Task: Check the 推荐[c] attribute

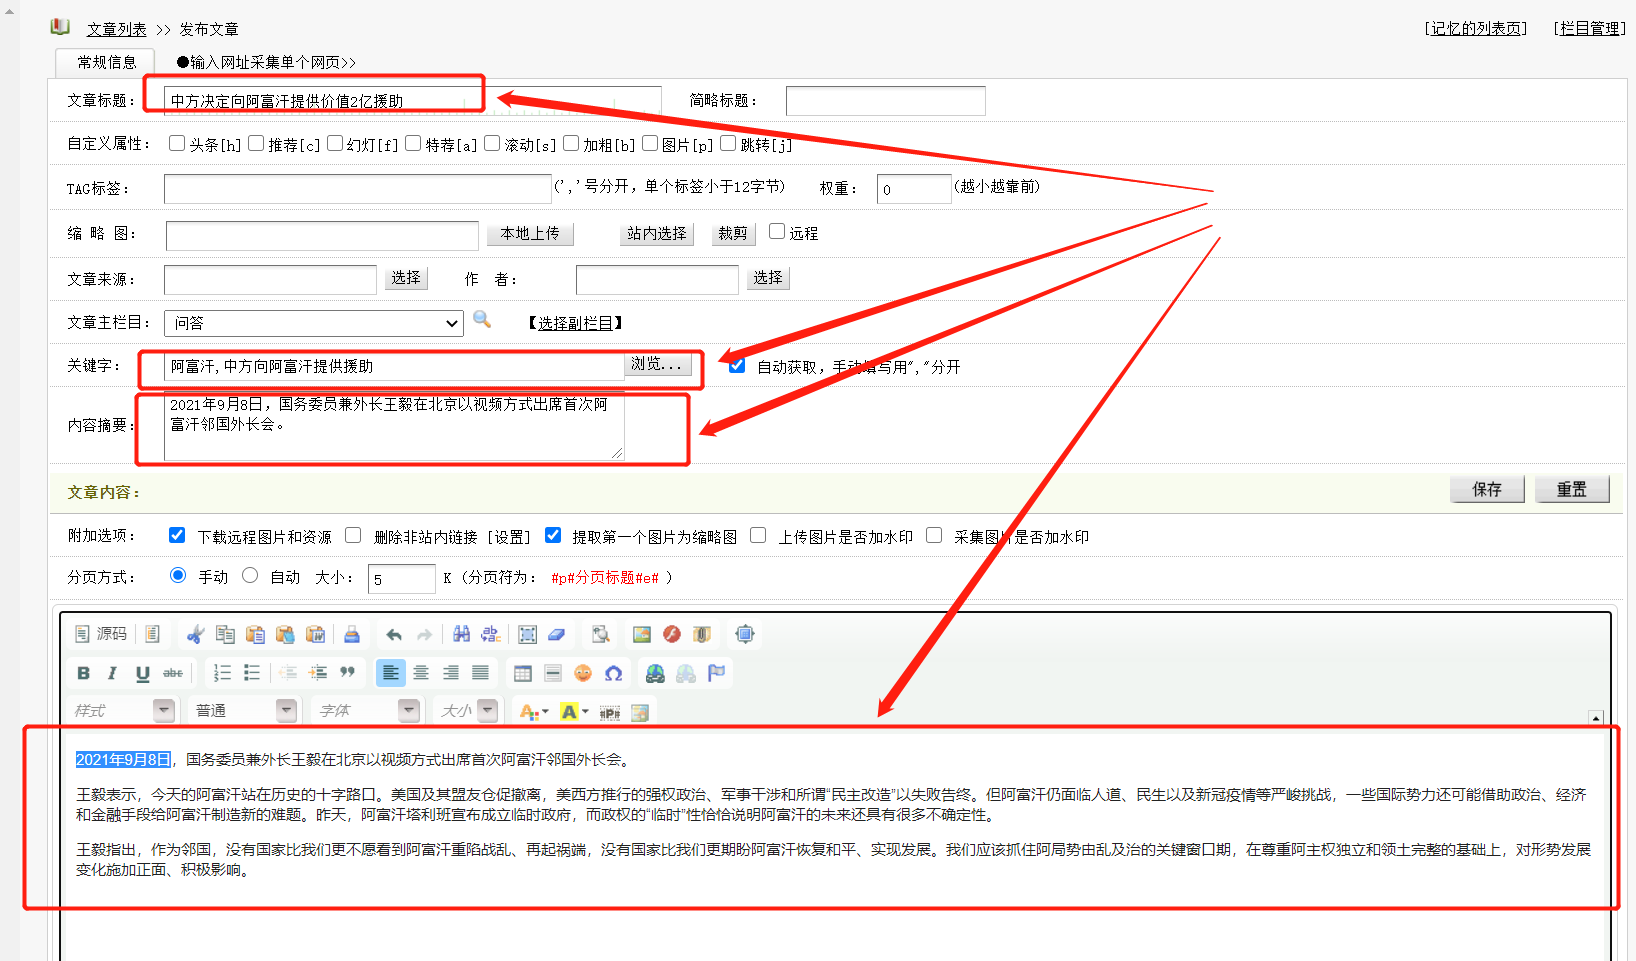Action: click(x=256, y=143)
